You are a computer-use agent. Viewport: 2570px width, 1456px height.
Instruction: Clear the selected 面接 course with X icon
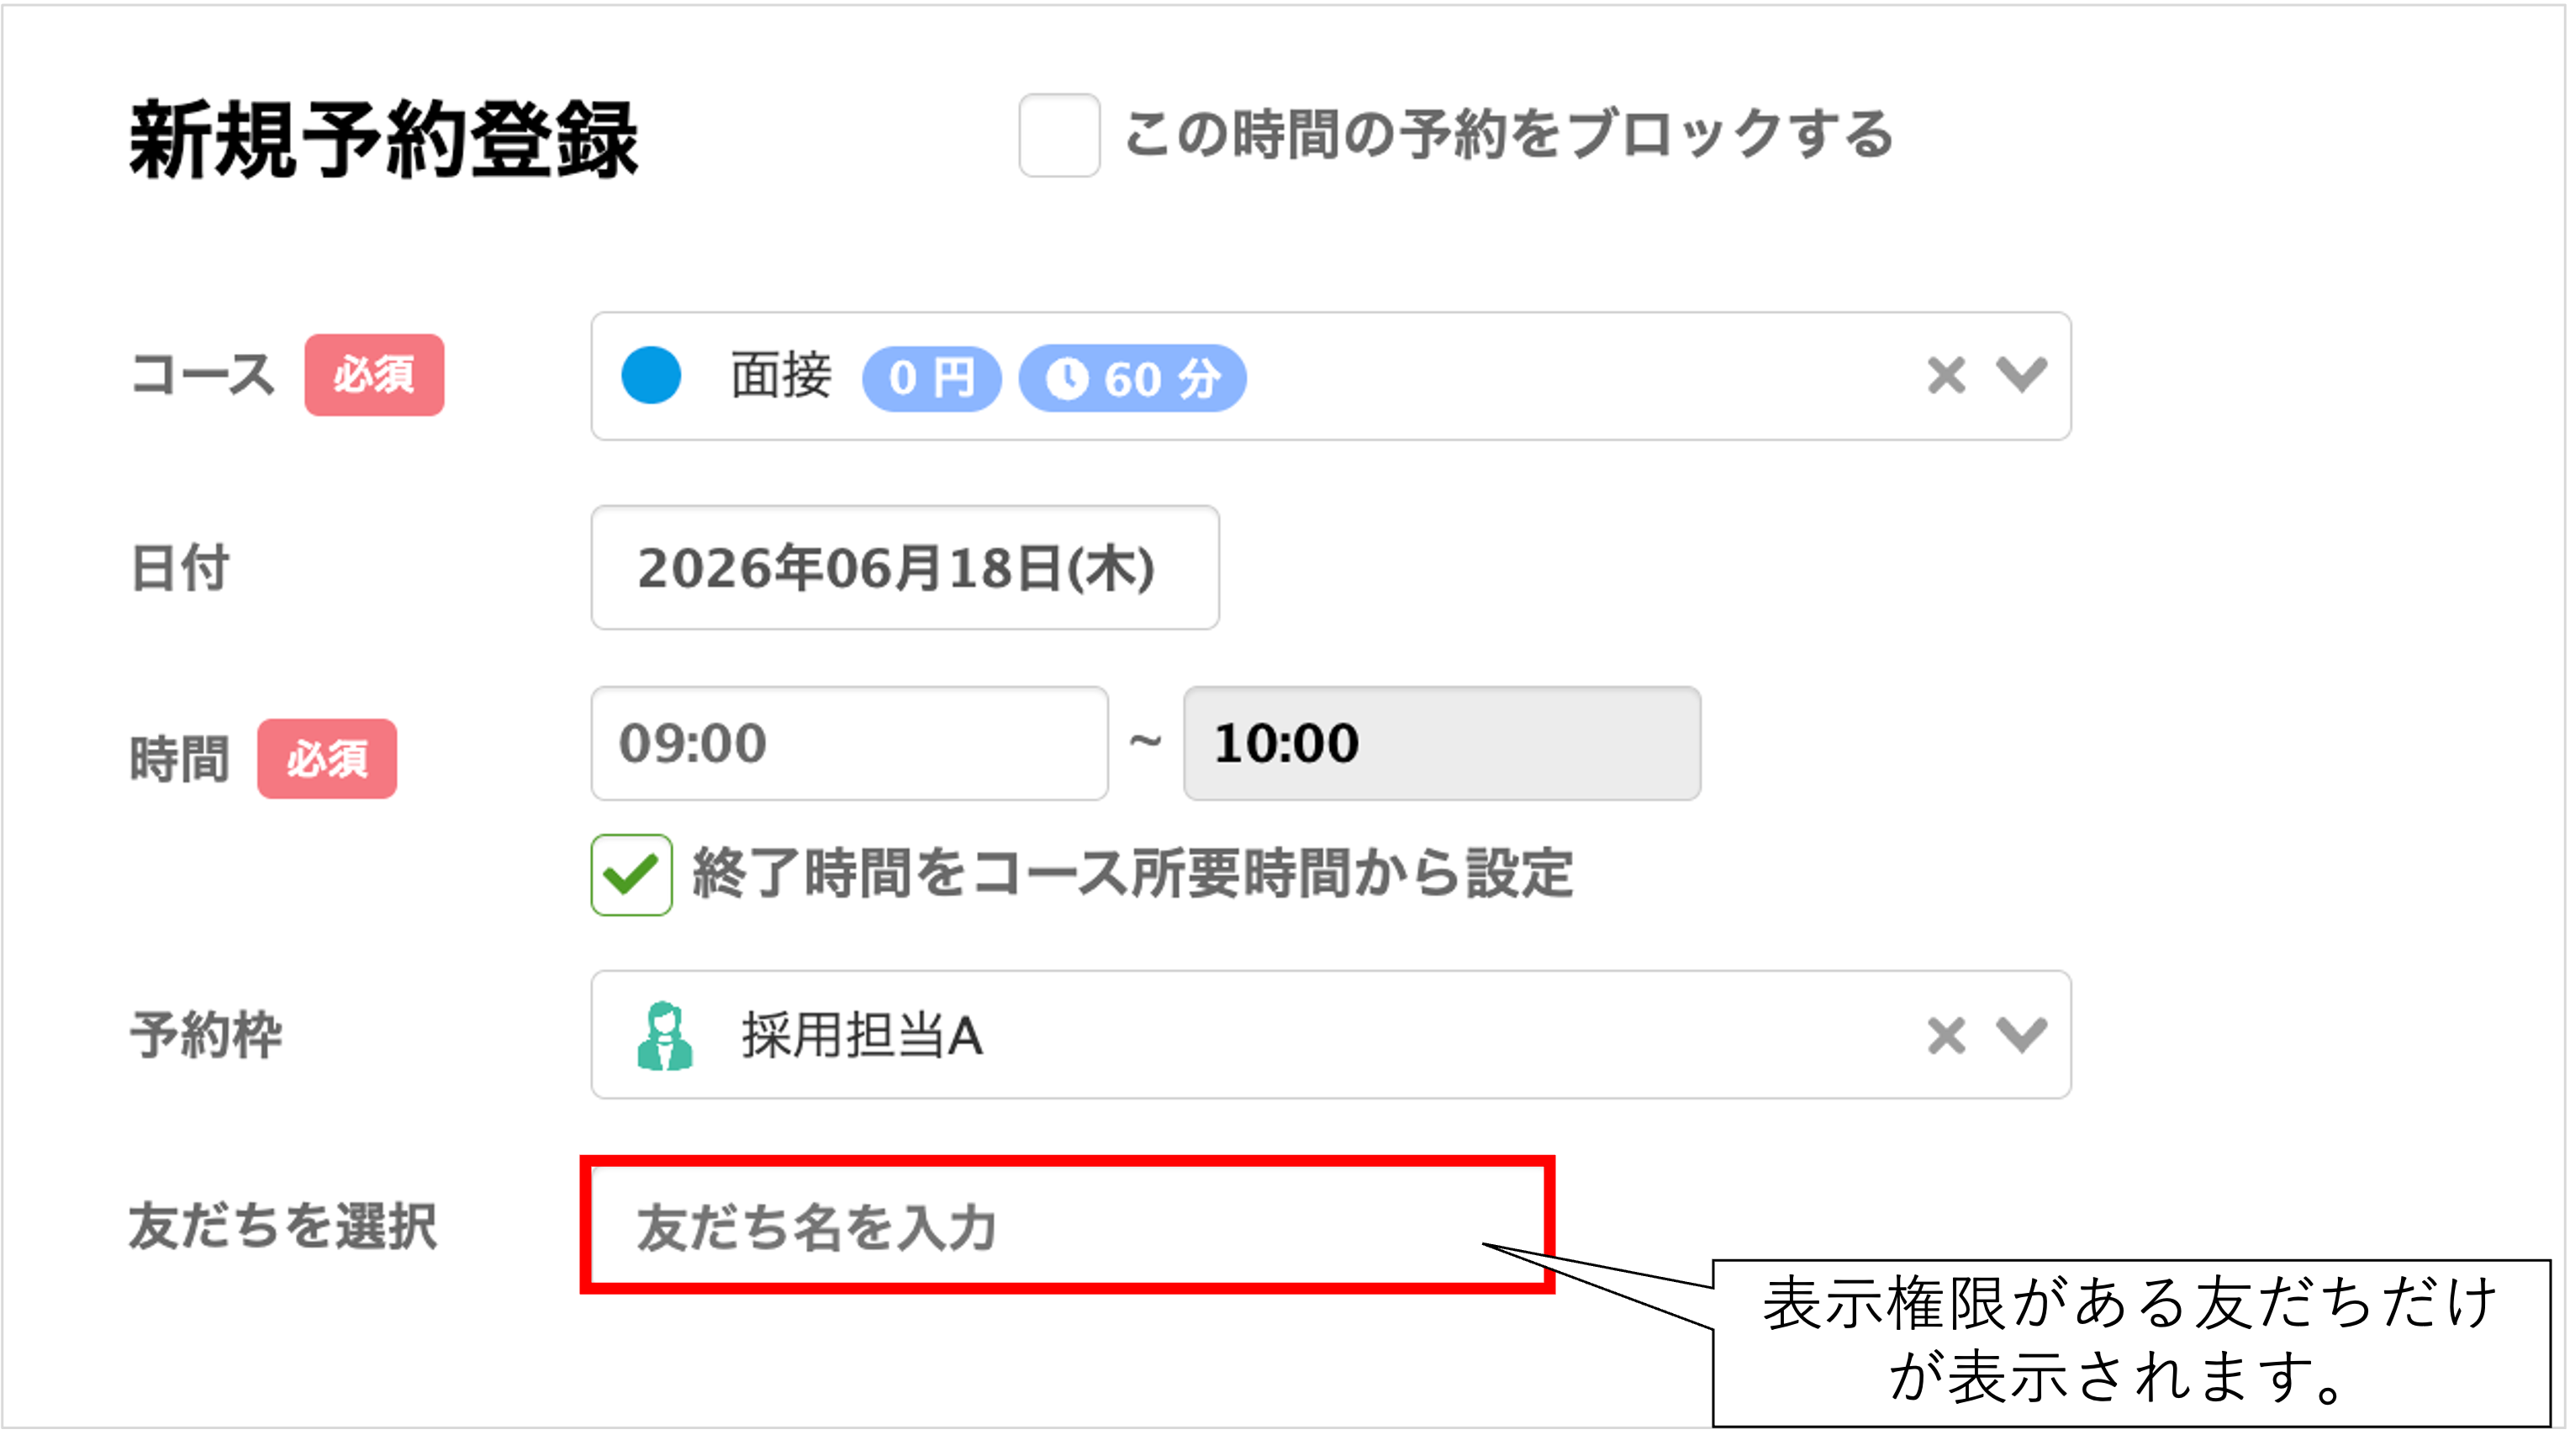(x=1946, y=376)
